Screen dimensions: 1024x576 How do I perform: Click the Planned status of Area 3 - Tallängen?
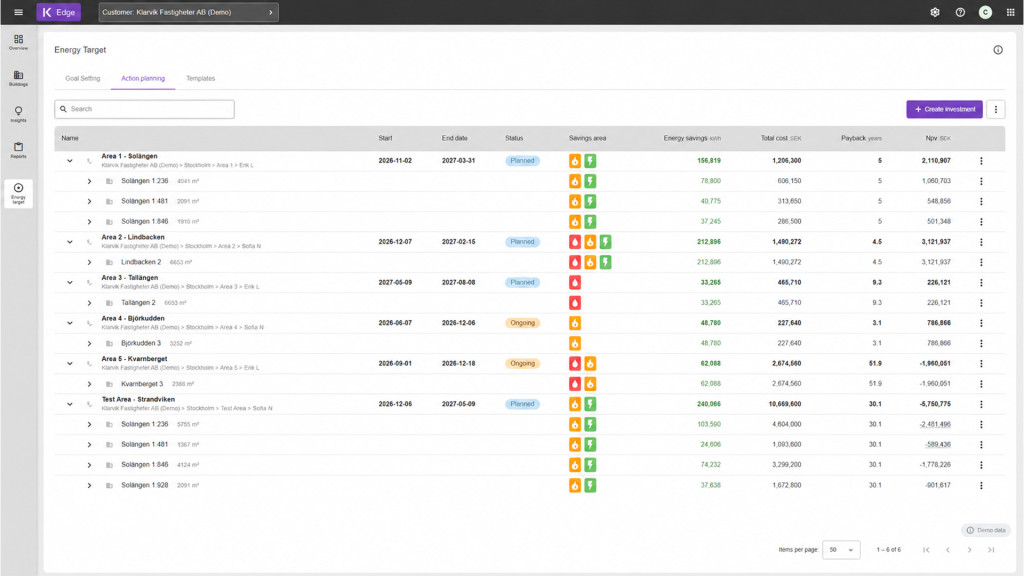(522, 283)
